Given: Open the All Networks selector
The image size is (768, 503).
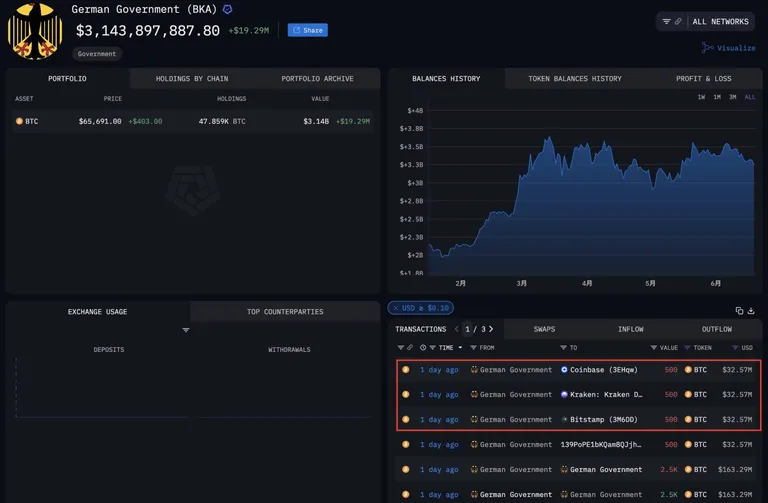Looking at the screenshot, I should 720,22.
